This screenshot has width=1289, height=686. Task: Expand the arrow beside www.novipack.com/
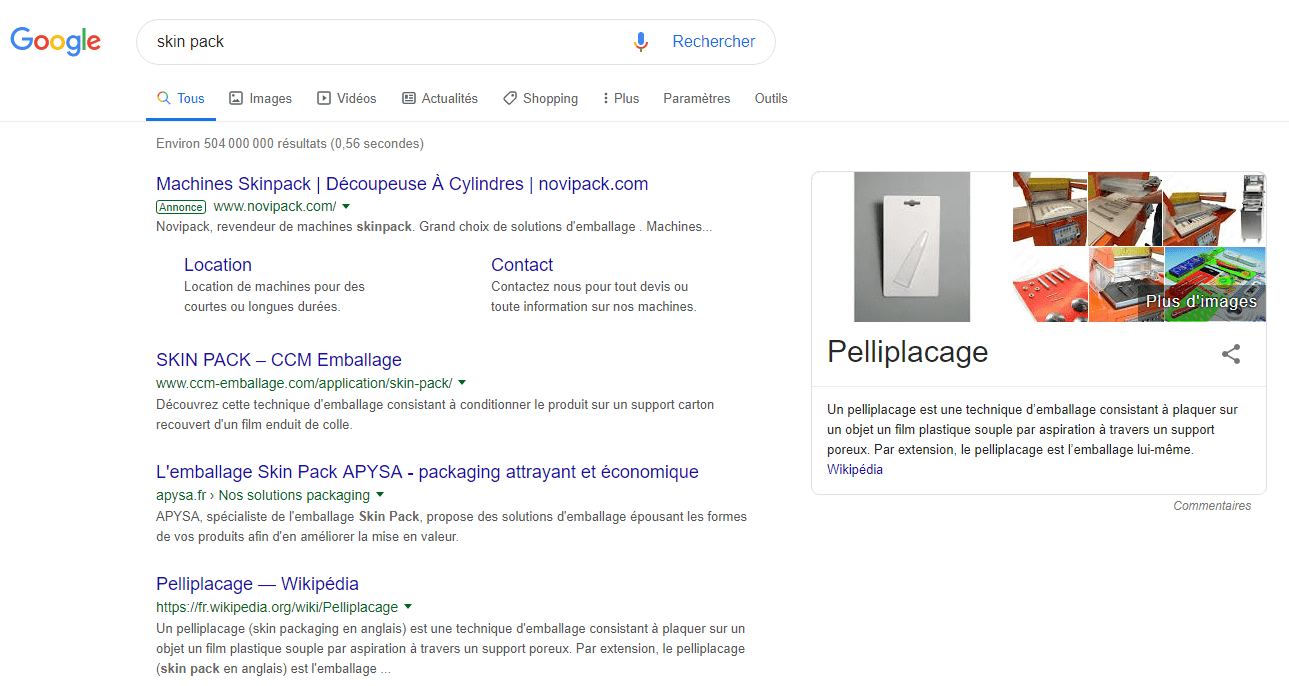pos(346,207)
